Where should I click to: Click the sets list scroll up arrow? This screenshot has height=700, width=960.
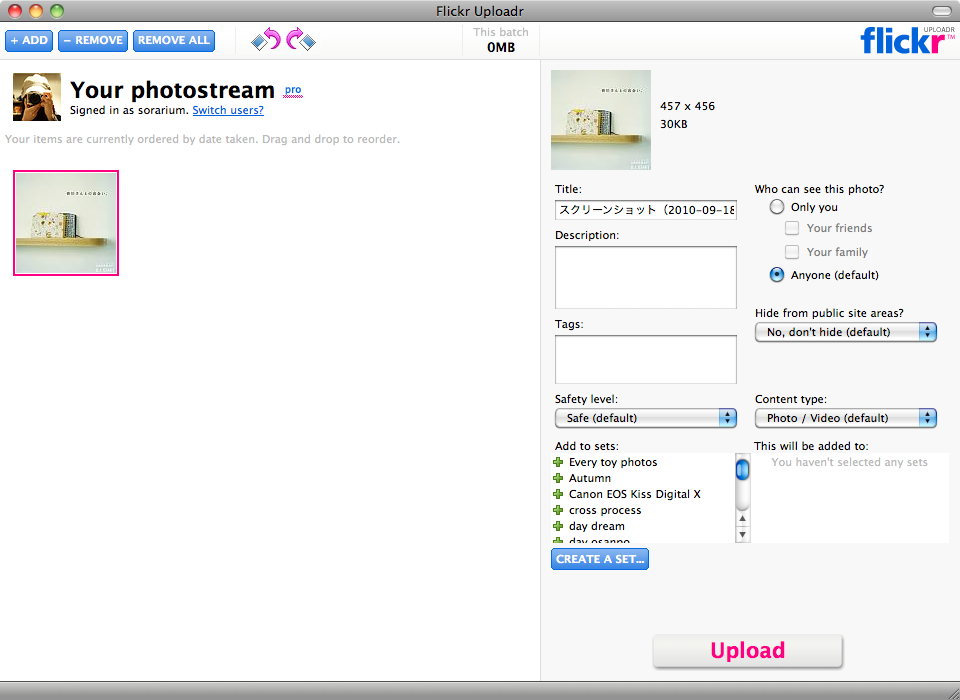(743, 519)
